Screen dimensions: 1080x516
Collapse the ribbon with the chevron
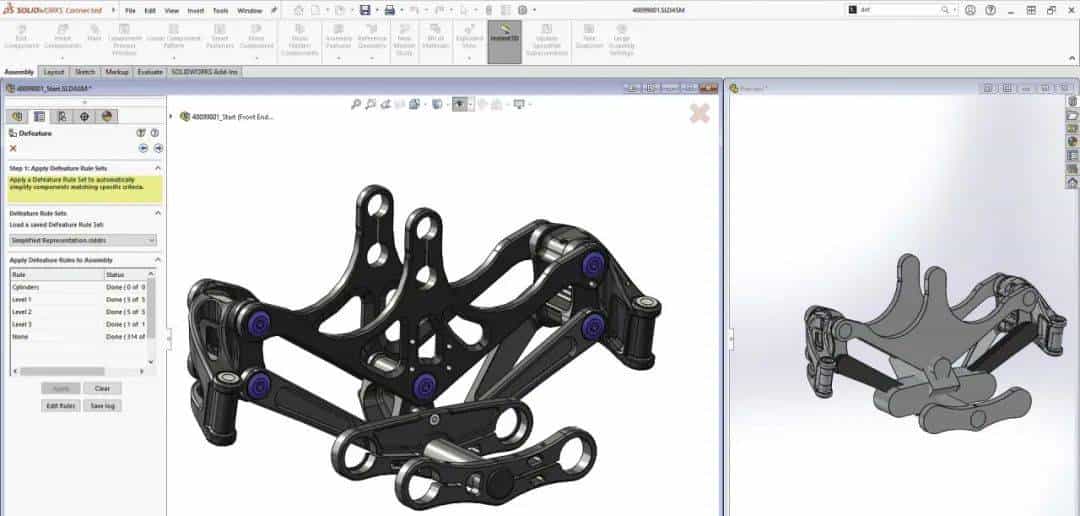click(1071, 59)
